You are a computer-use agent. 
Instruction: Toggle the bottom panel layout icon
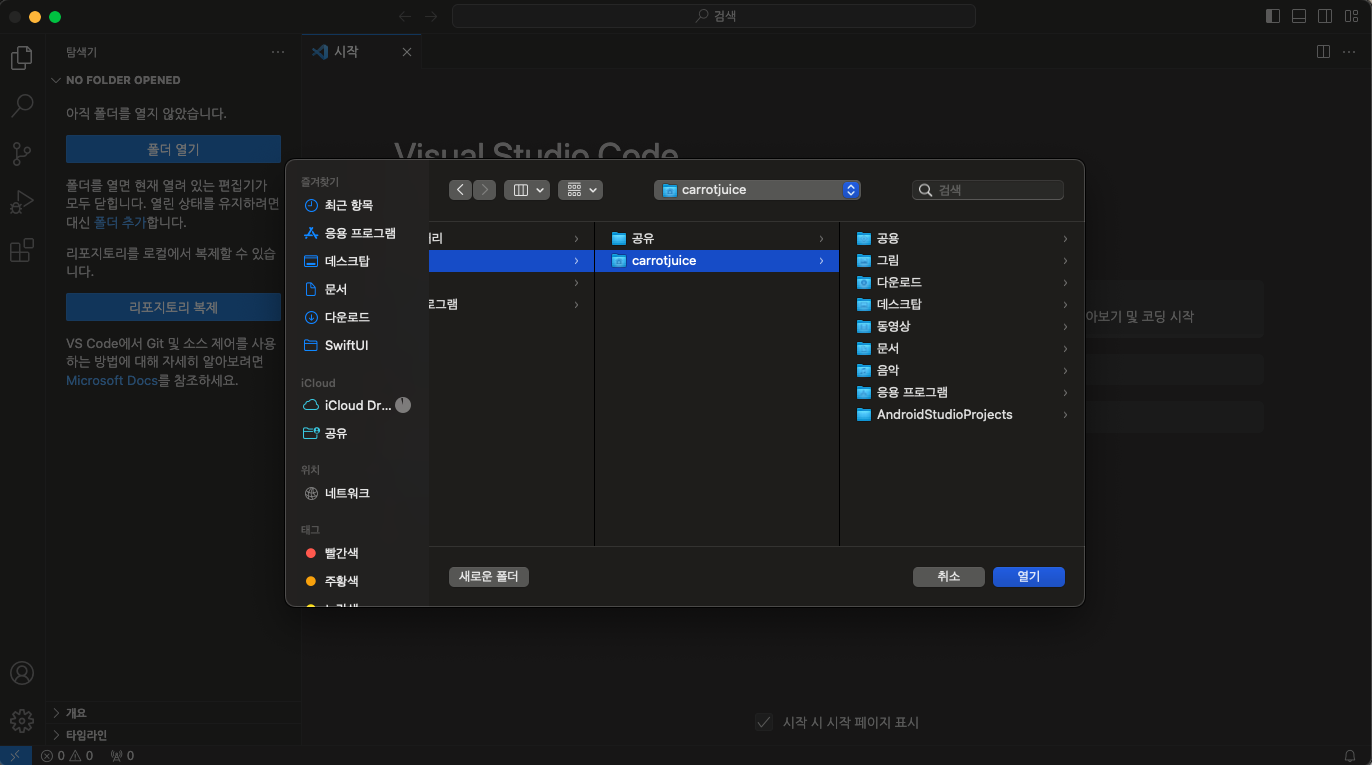click(1299, 16)
